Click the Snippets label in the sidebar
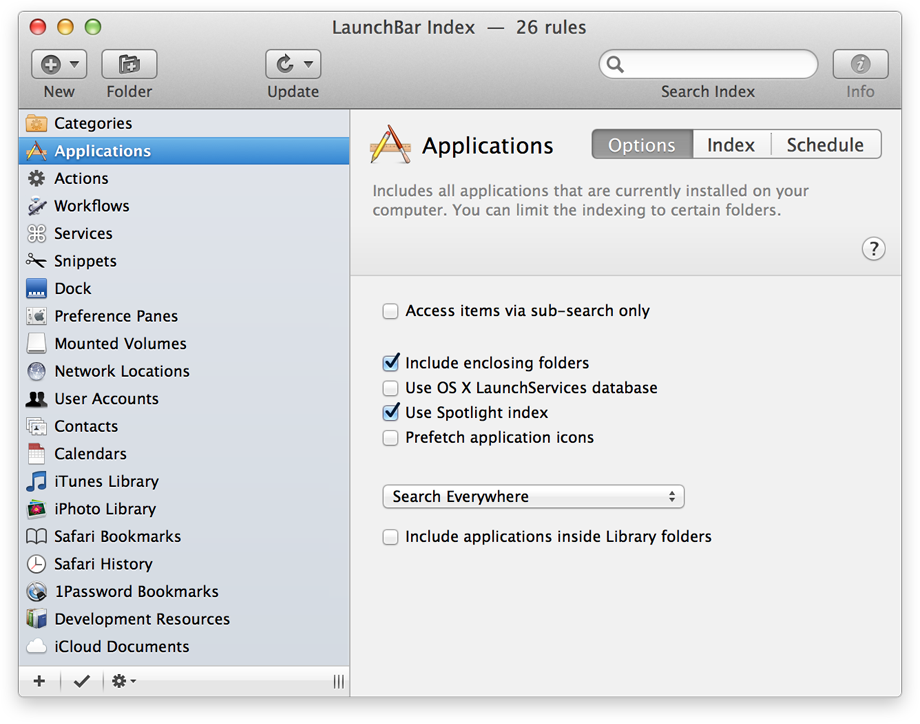Image resolution: width=920 pixels, height=724 pixels. pos(85,261)
